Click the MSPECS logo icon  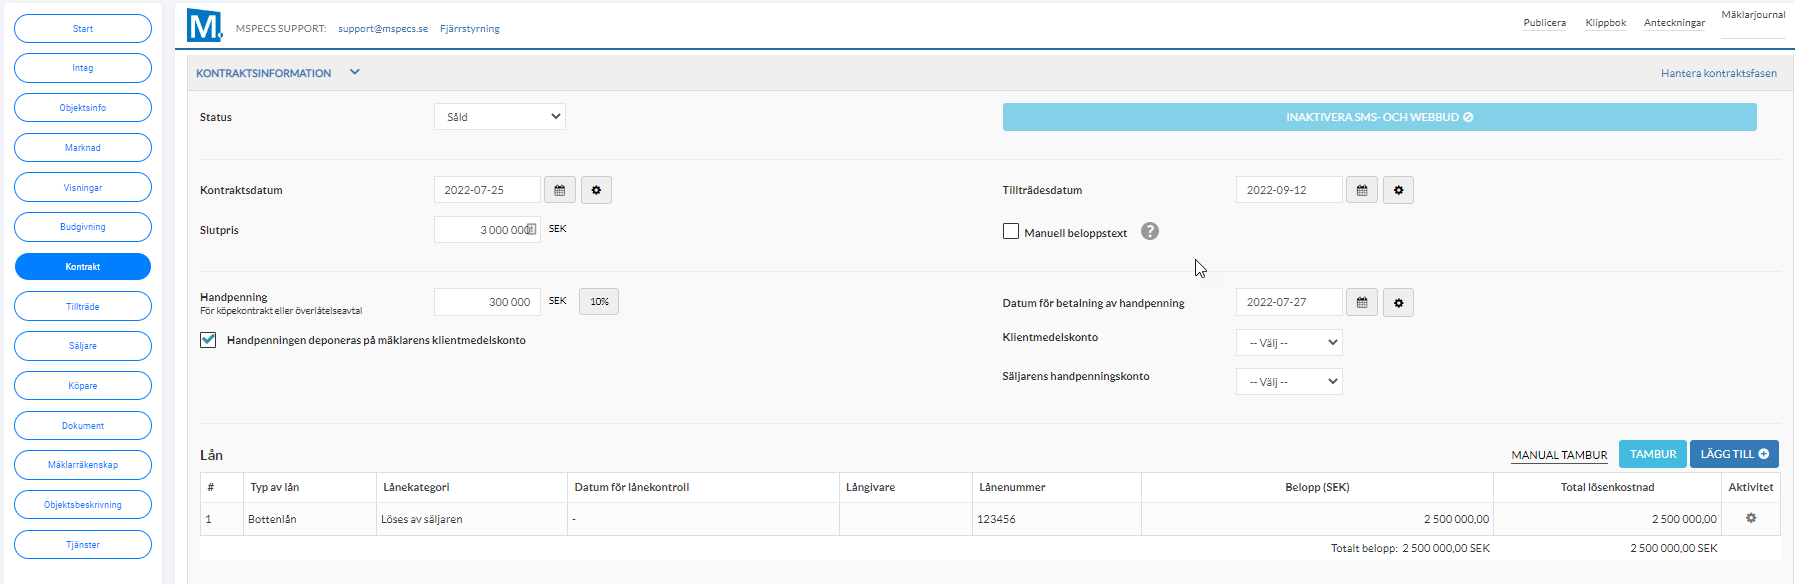point(204,25)
